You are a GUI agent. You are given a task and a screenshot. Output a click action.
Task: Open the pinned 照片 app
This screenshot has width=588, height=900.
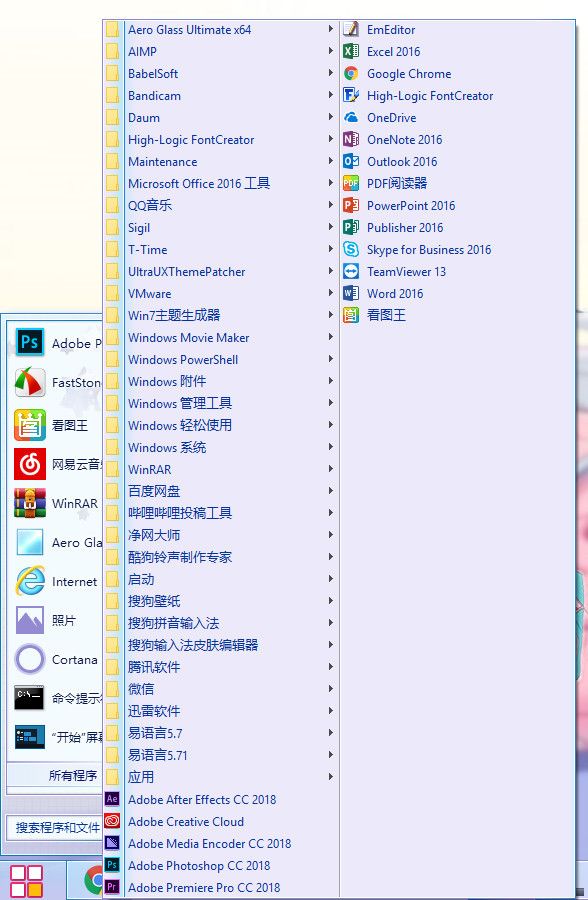coord(56,620)
